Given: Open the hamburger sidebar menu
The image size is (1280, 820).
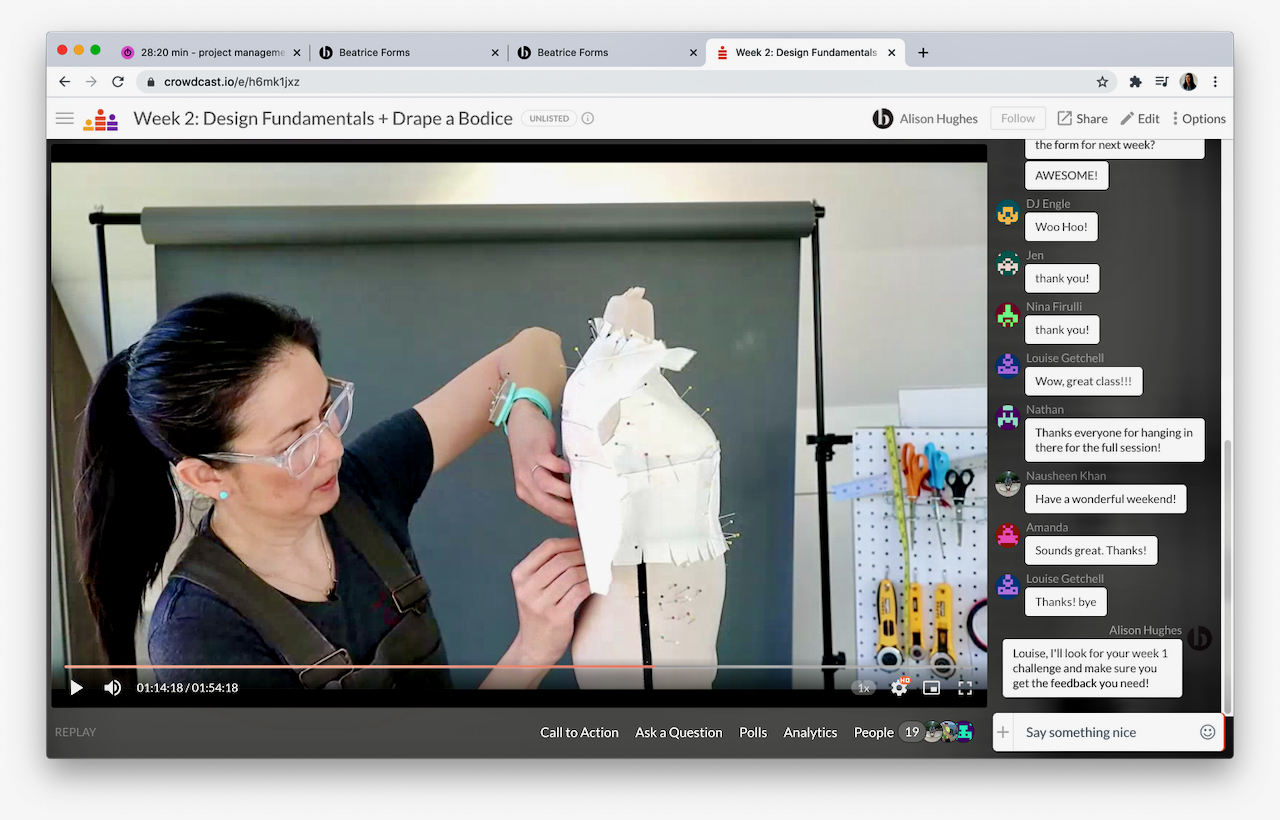Looking at the screenshot, I should pyautogui.click(x=65, y=118).
